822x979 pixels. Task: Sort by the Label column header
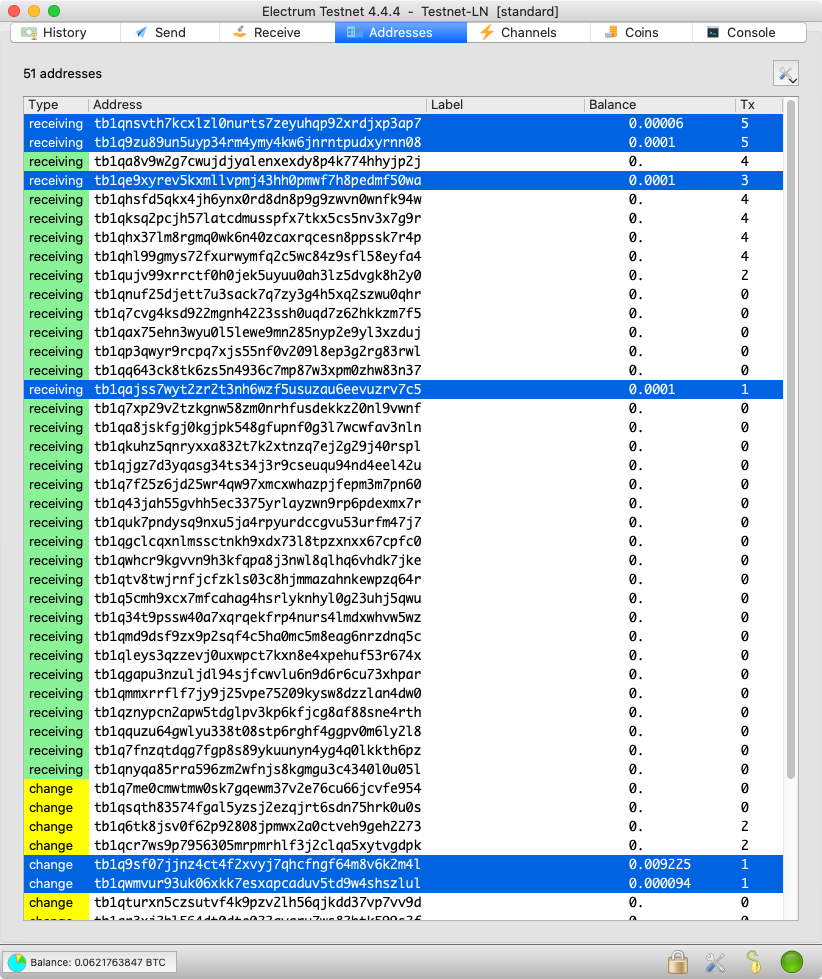click(505, 105)
